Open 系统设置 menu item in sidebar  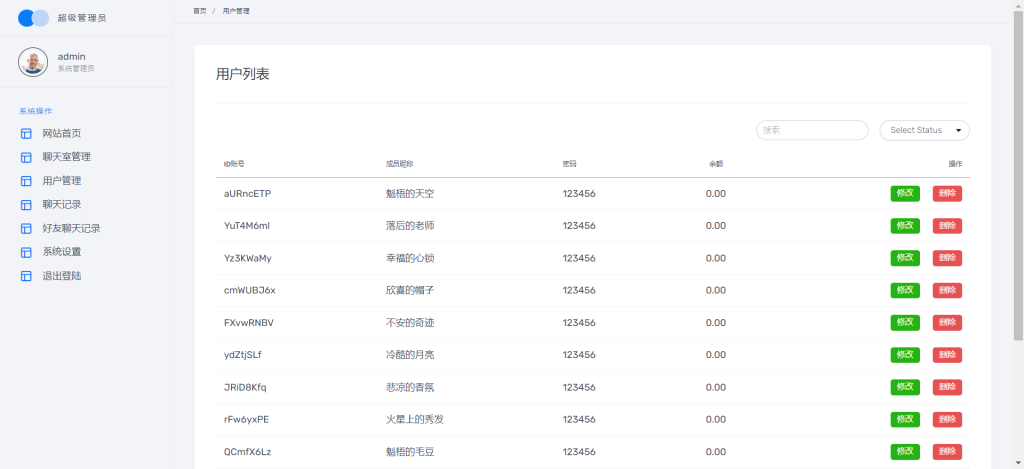click(x=62, y=252)
